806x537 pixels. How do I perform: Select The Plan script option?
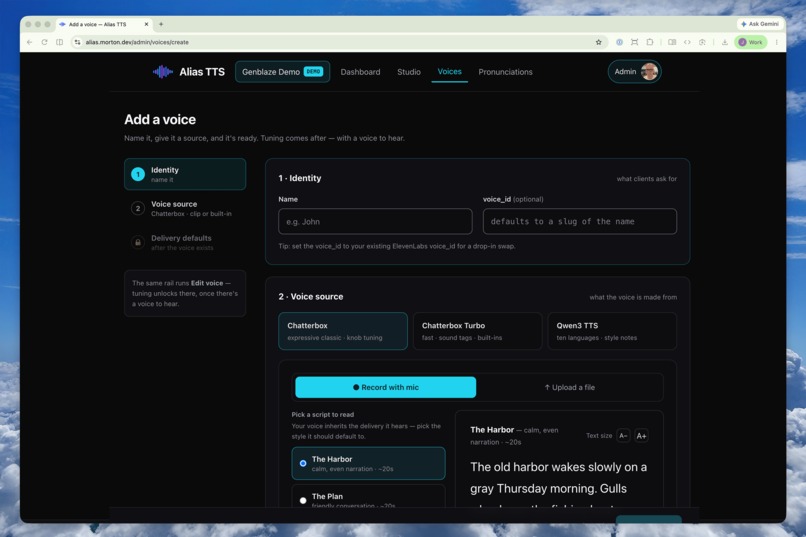point(368,497)
